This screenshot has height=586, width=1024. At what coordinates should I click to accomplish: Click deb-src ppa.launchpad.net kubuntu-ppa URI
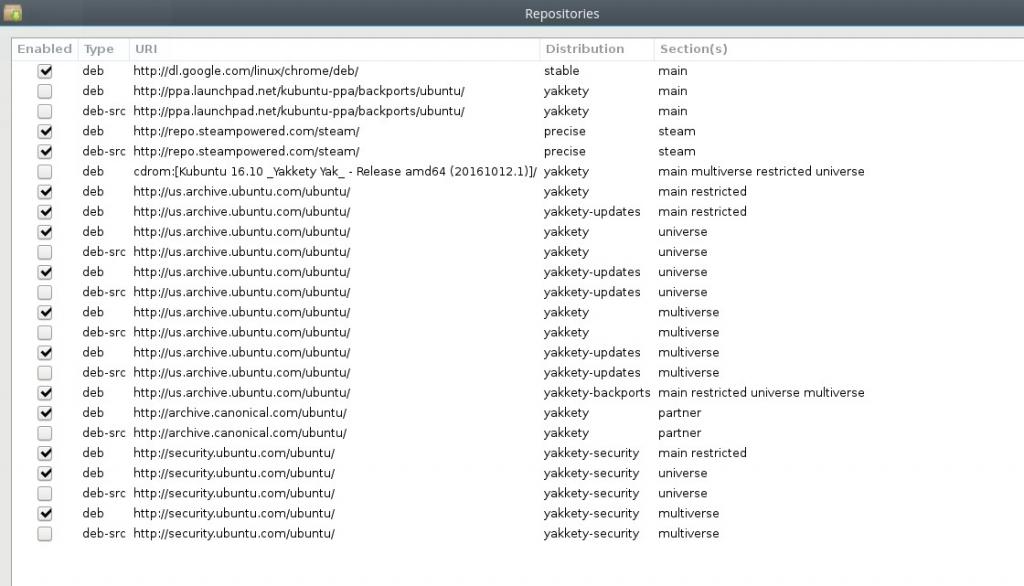click(x=298, y=111)
